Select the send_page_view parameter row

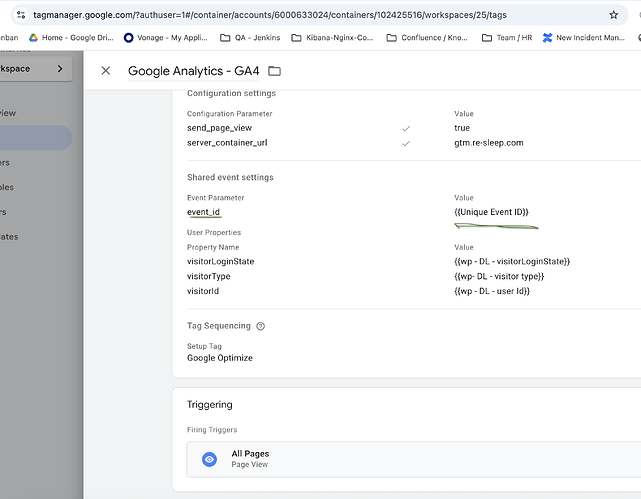[x=219, y=128]
